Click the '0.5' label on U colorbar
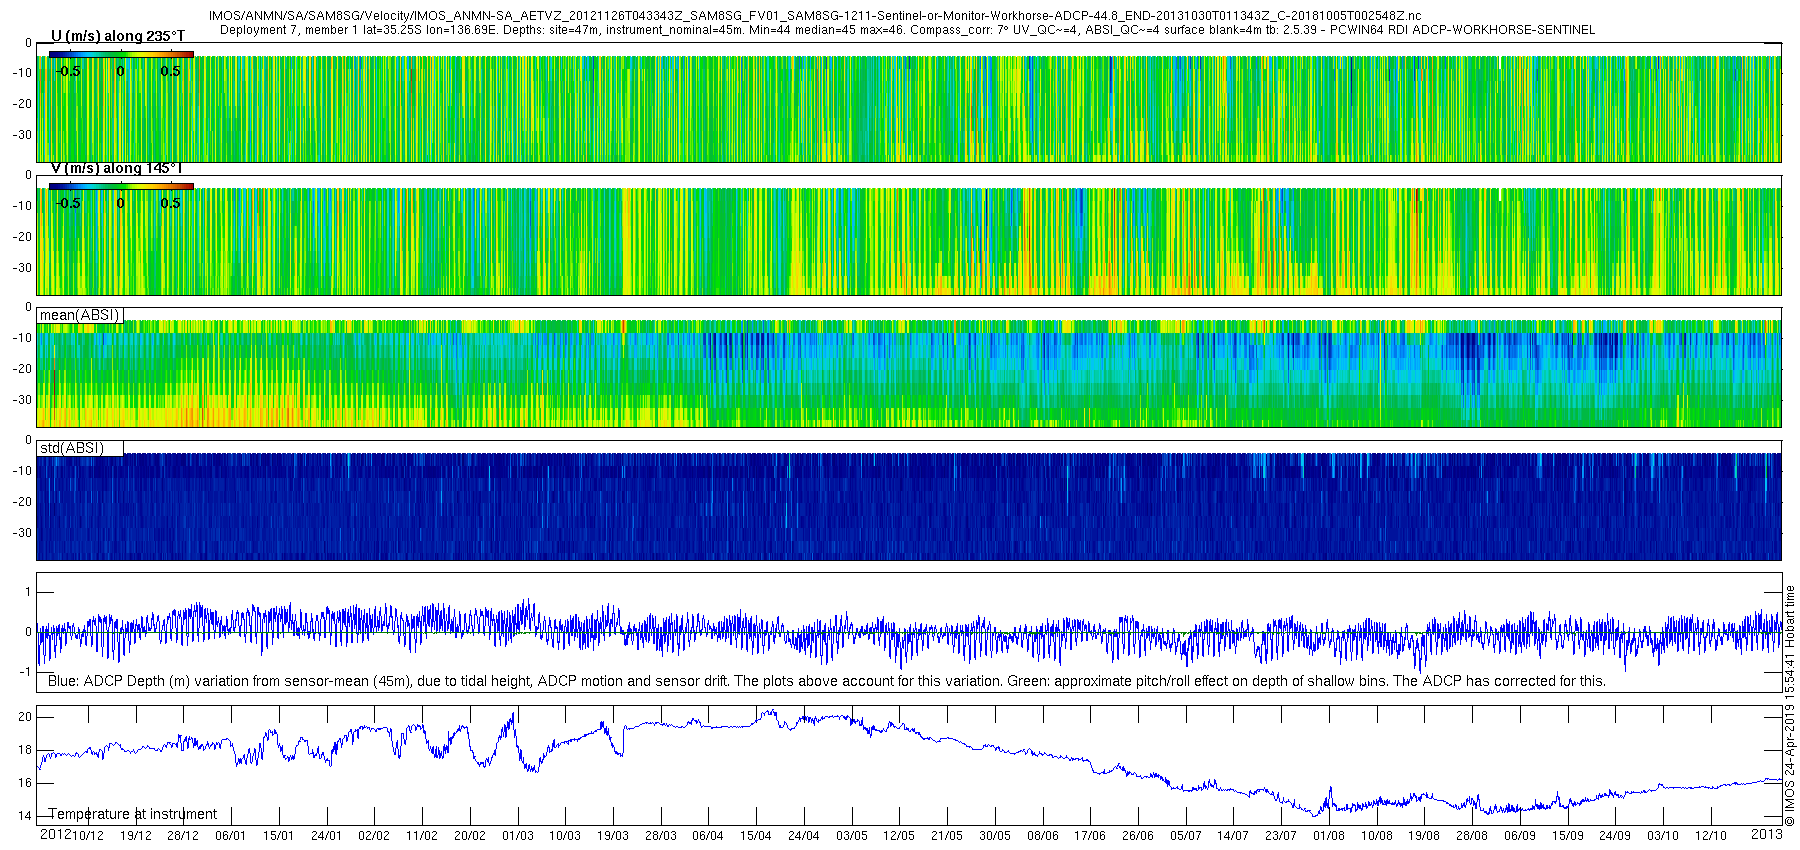1800x850 pixels. [x=170, y=71]
